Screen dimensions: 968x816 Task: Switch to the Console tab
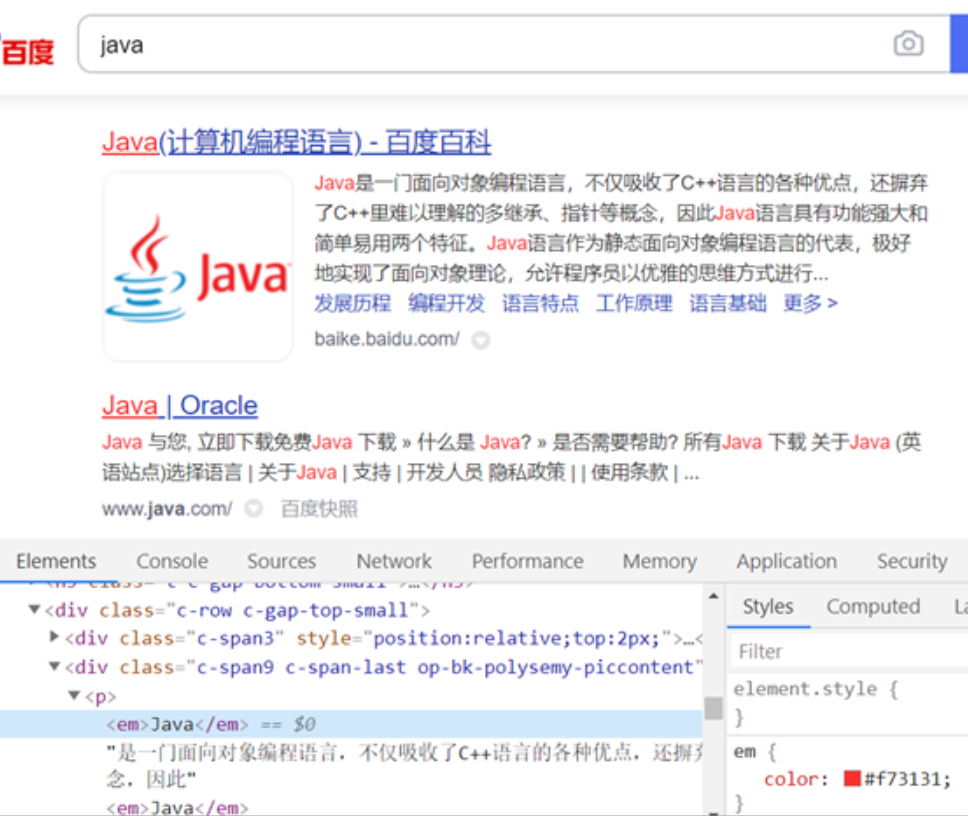pos(172,561)
